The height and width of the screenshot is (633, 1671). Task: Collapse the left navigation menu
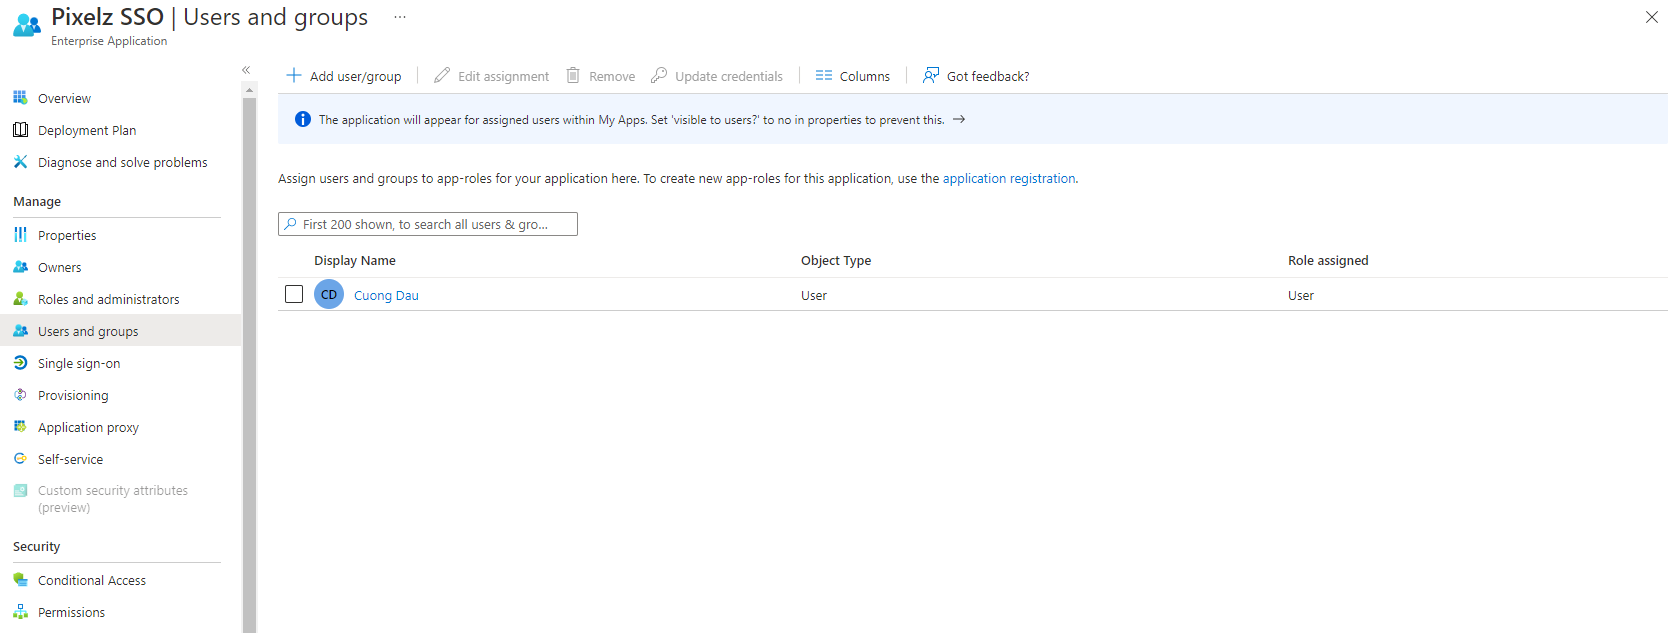[x=246, y=70]
